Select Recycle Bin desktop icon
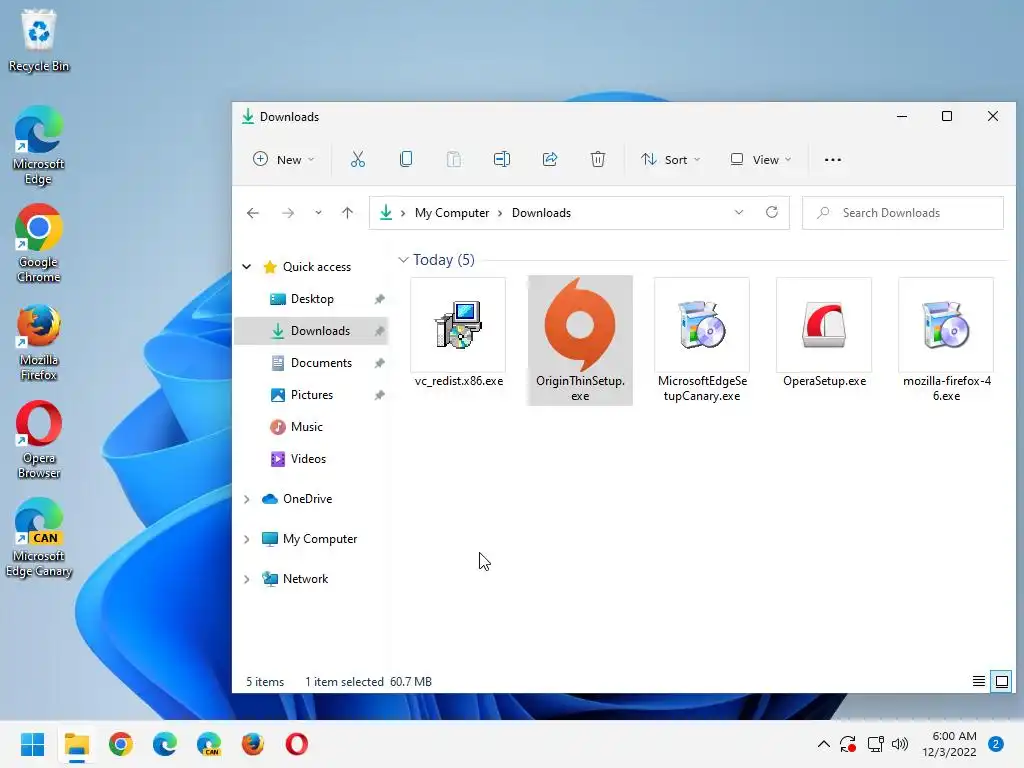This screenshot has height=768, width=1024. [39, 40]
